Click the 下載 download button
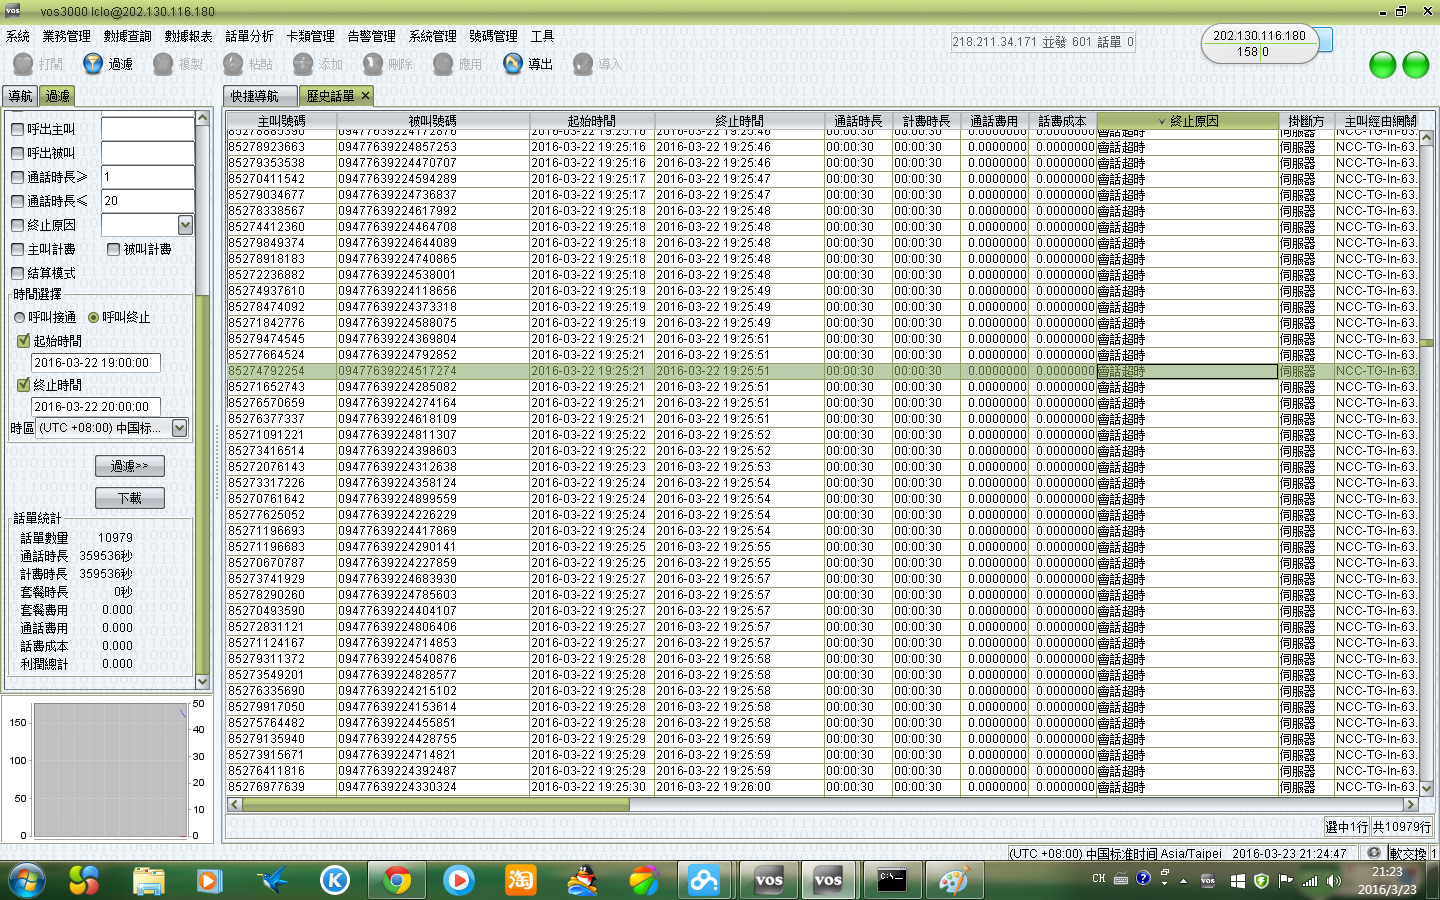This screenshot has height=900, width=1440. [130, 498]
